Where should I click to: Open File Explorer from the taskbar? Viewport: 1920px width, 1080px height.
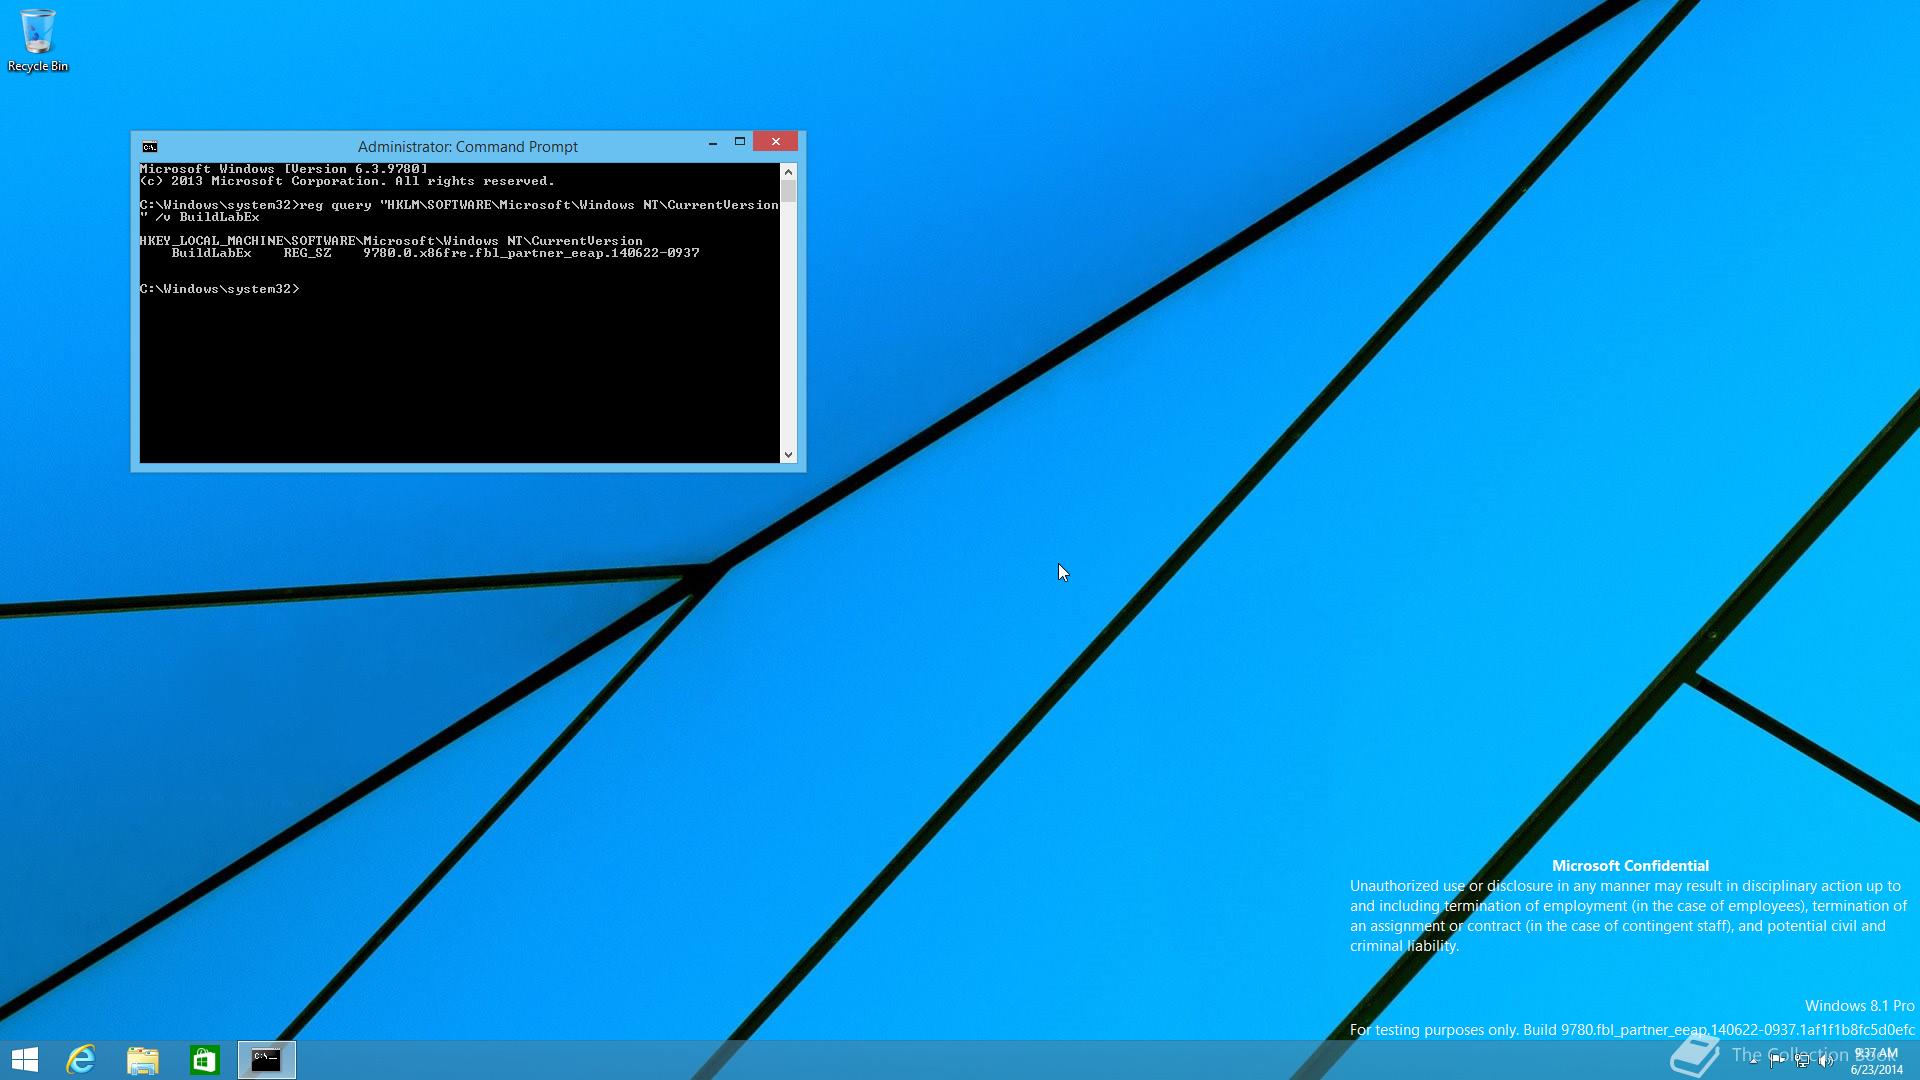click(x=143, y=1059)
